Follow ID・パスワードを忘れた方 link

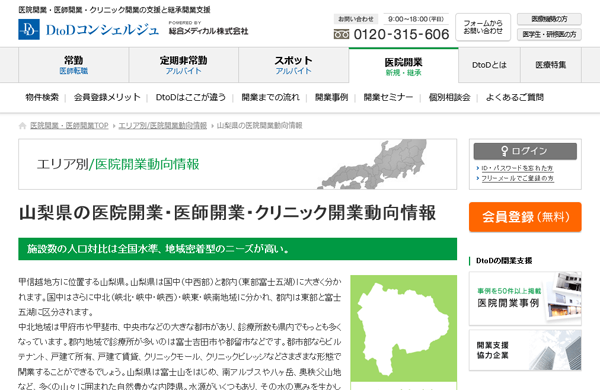[517, 168]
